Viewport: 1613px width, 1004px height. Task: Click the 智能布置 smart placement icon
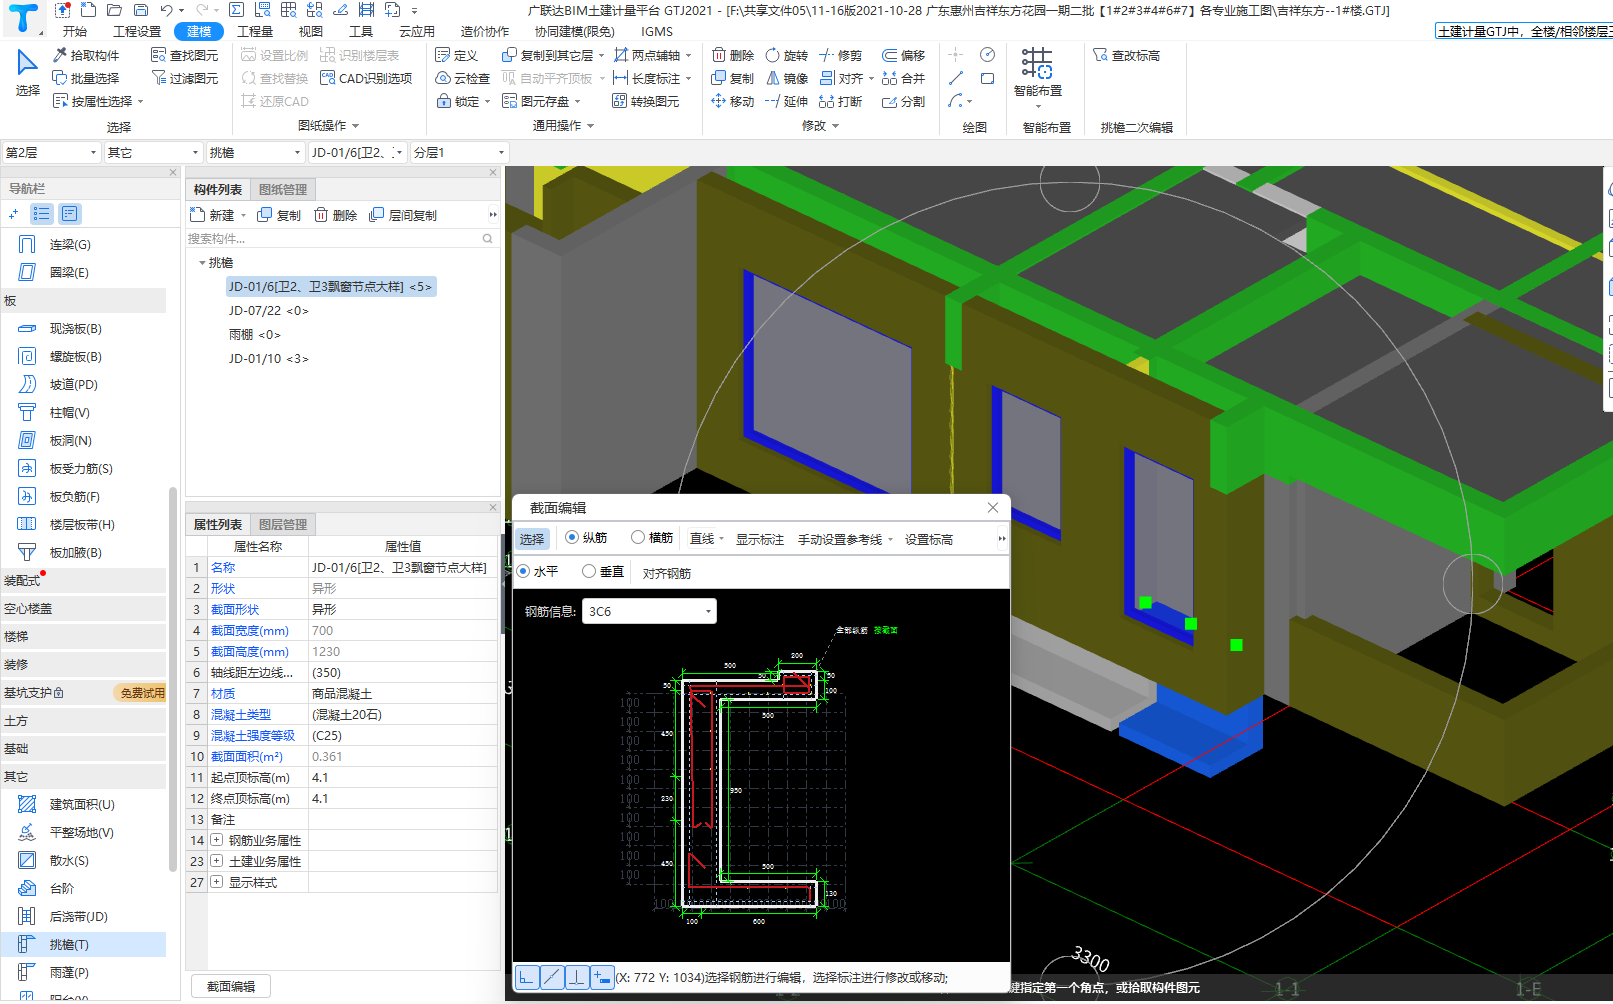tap(1037, 64)
